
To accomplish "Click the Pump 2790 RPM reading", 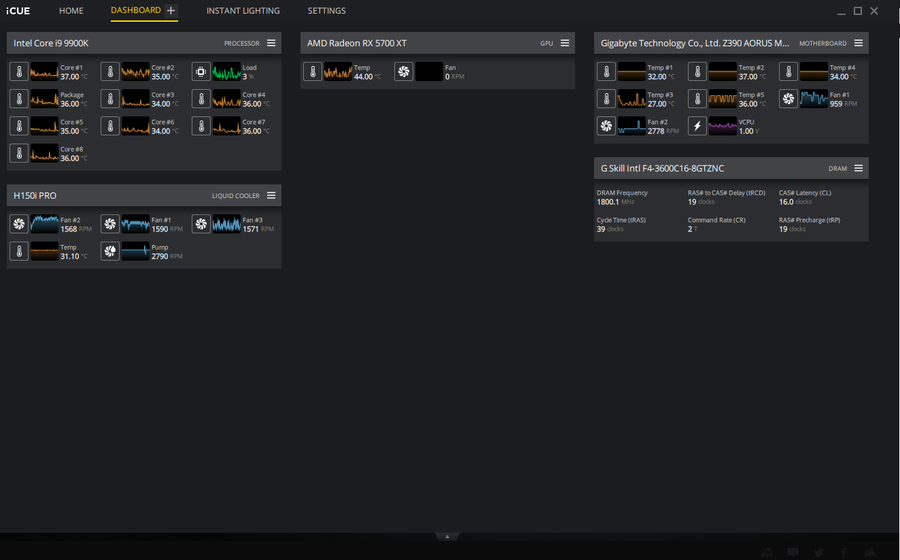I will (167, 256).
